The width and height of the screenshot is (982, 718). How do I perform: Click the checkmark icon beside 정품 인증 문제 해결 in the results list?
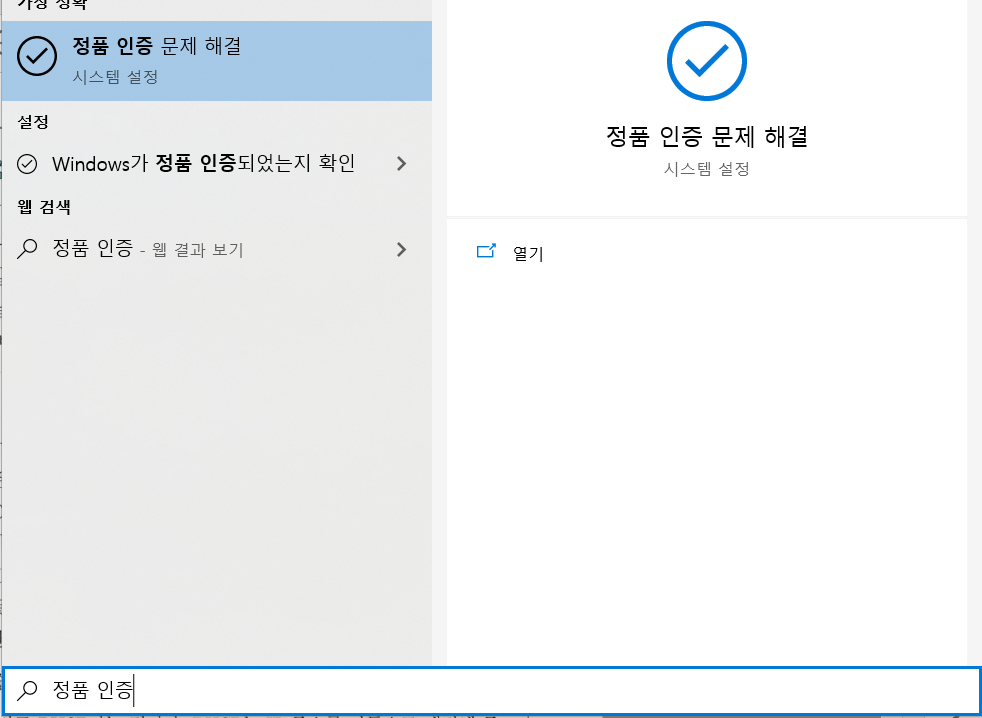(x=37, y=56)
